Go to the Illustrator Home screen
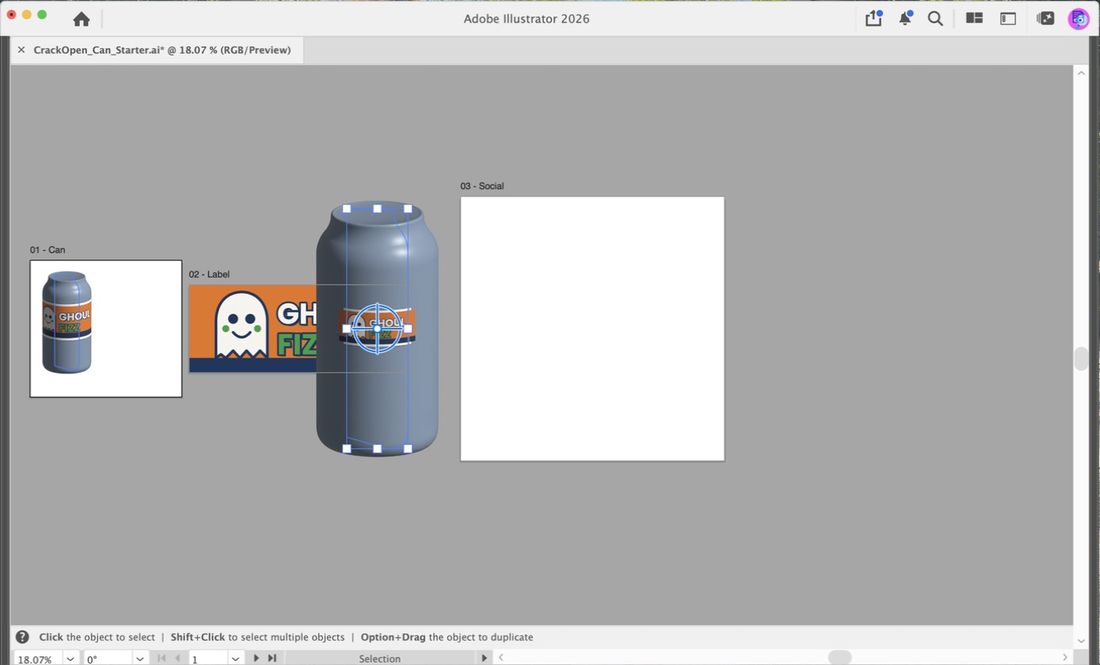 tap(81, 19)
